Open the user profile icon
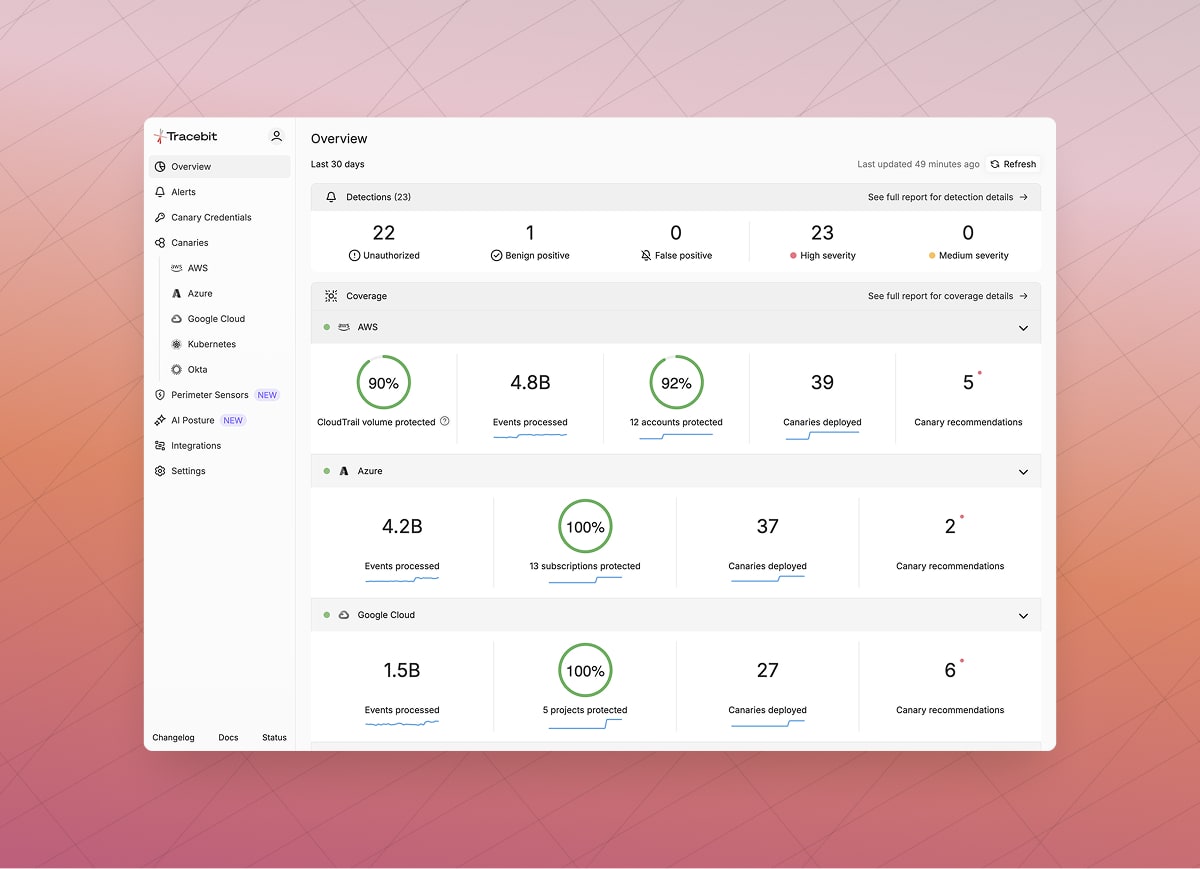The height and width of the screenshot is (869, 1200). click(277, 136)
